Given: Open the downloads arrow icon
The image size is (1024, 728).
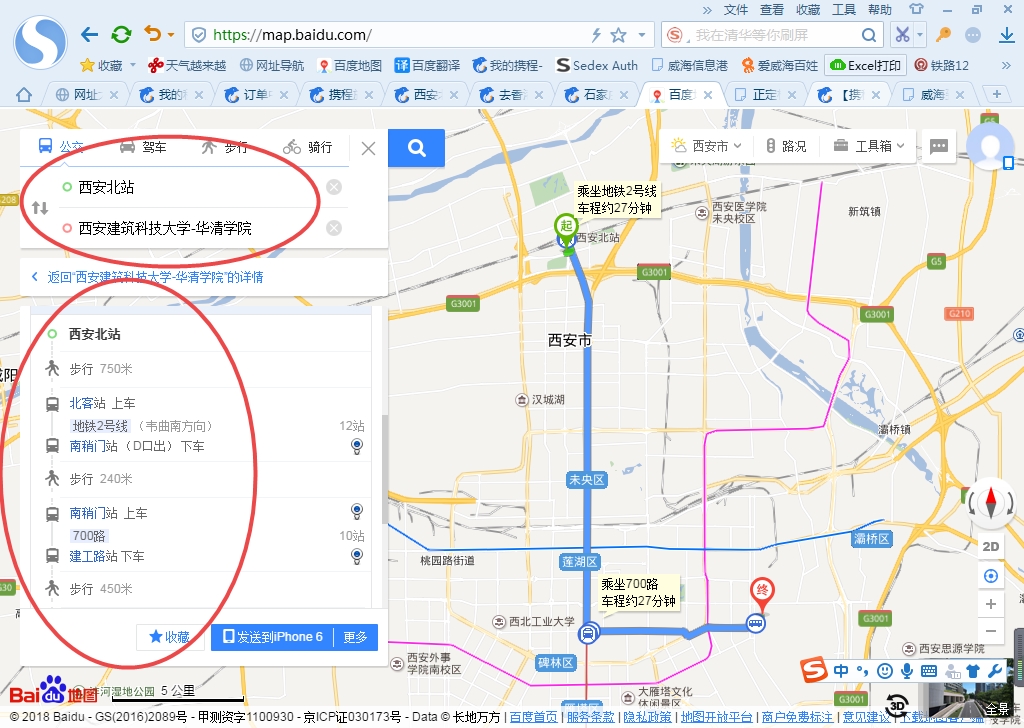Looking at the screenshot, I should [1007, 35].
